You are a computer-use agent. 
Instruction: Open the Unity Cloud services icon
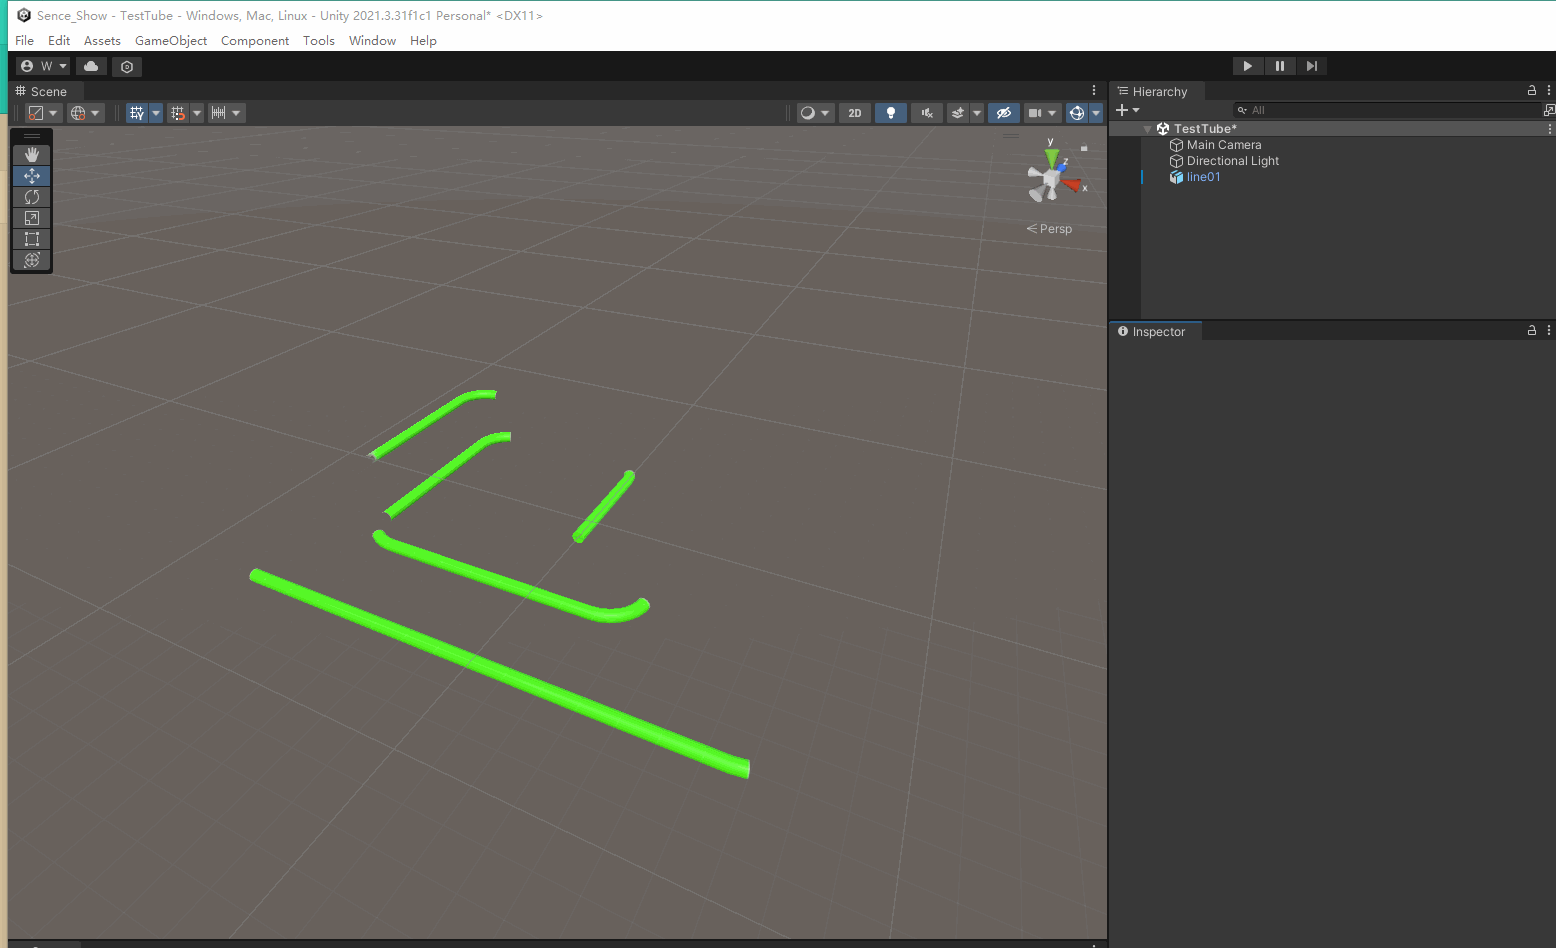(91, 66)
